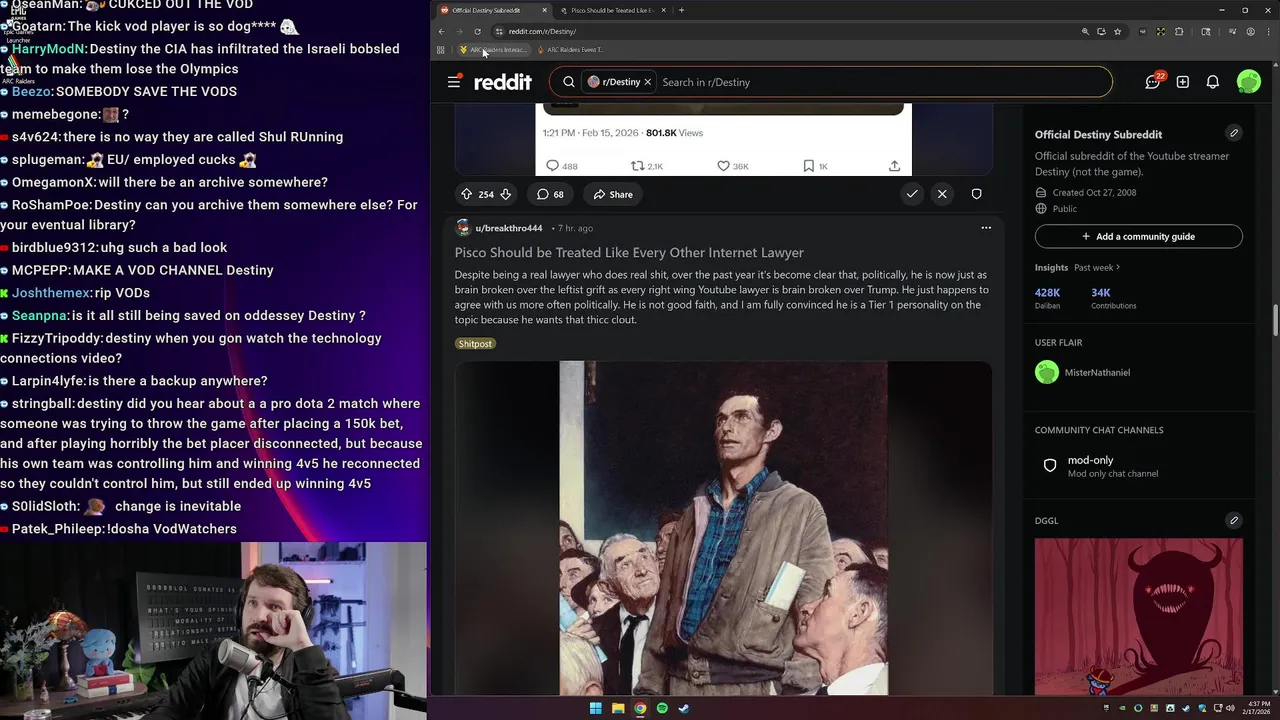Open the 68 comments on post
This screenshot has height=720, width=1280.
[x=550, y=194]
